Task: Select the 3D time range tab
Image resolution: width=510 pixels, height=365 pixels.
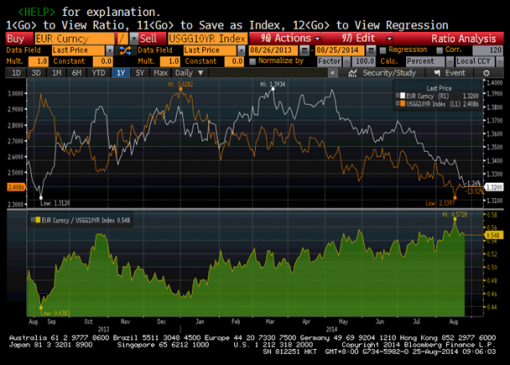Action: pos(36,73)
